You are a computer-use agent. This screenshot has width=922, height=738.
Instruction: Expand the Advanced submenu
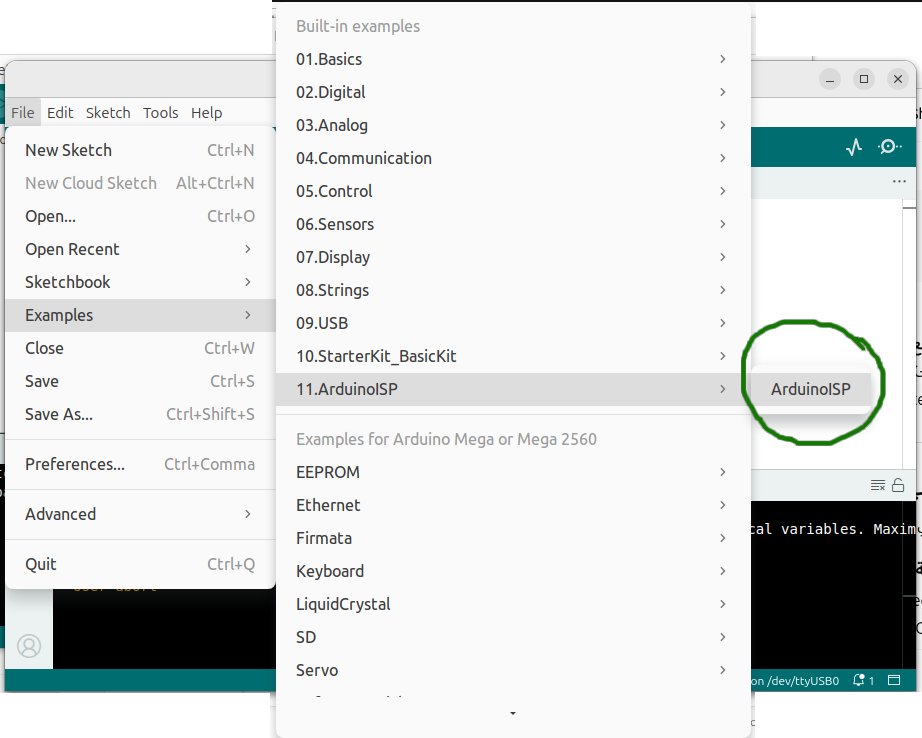coord(139,514)
